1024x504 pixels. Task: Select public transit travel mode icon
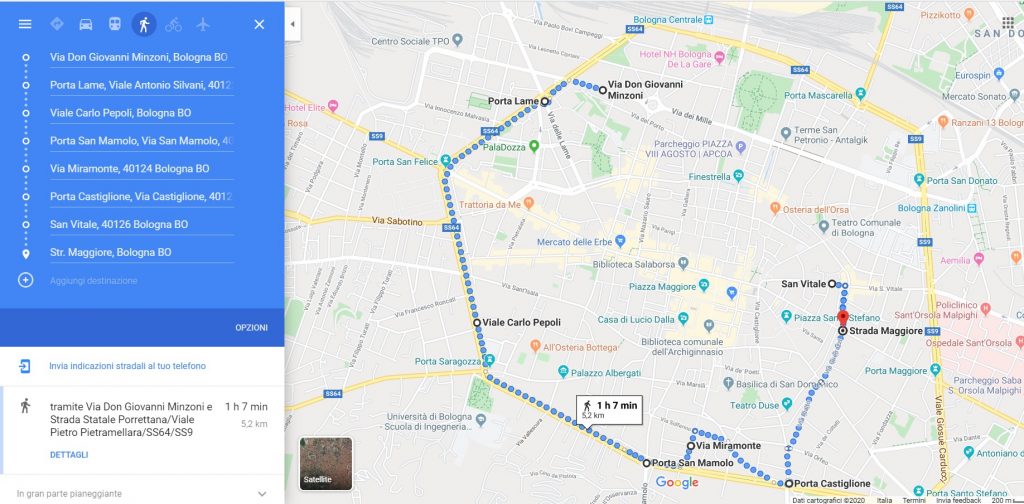click(115, 24)
